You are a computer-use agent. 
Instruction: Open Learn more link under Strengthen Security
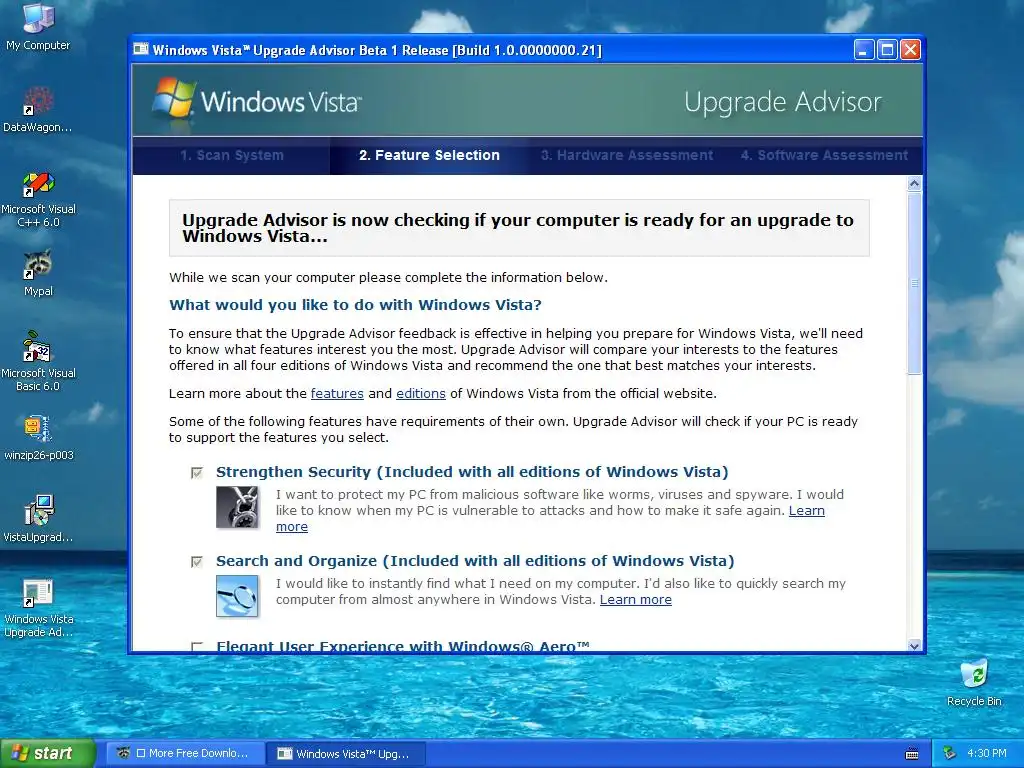point(807,511)
